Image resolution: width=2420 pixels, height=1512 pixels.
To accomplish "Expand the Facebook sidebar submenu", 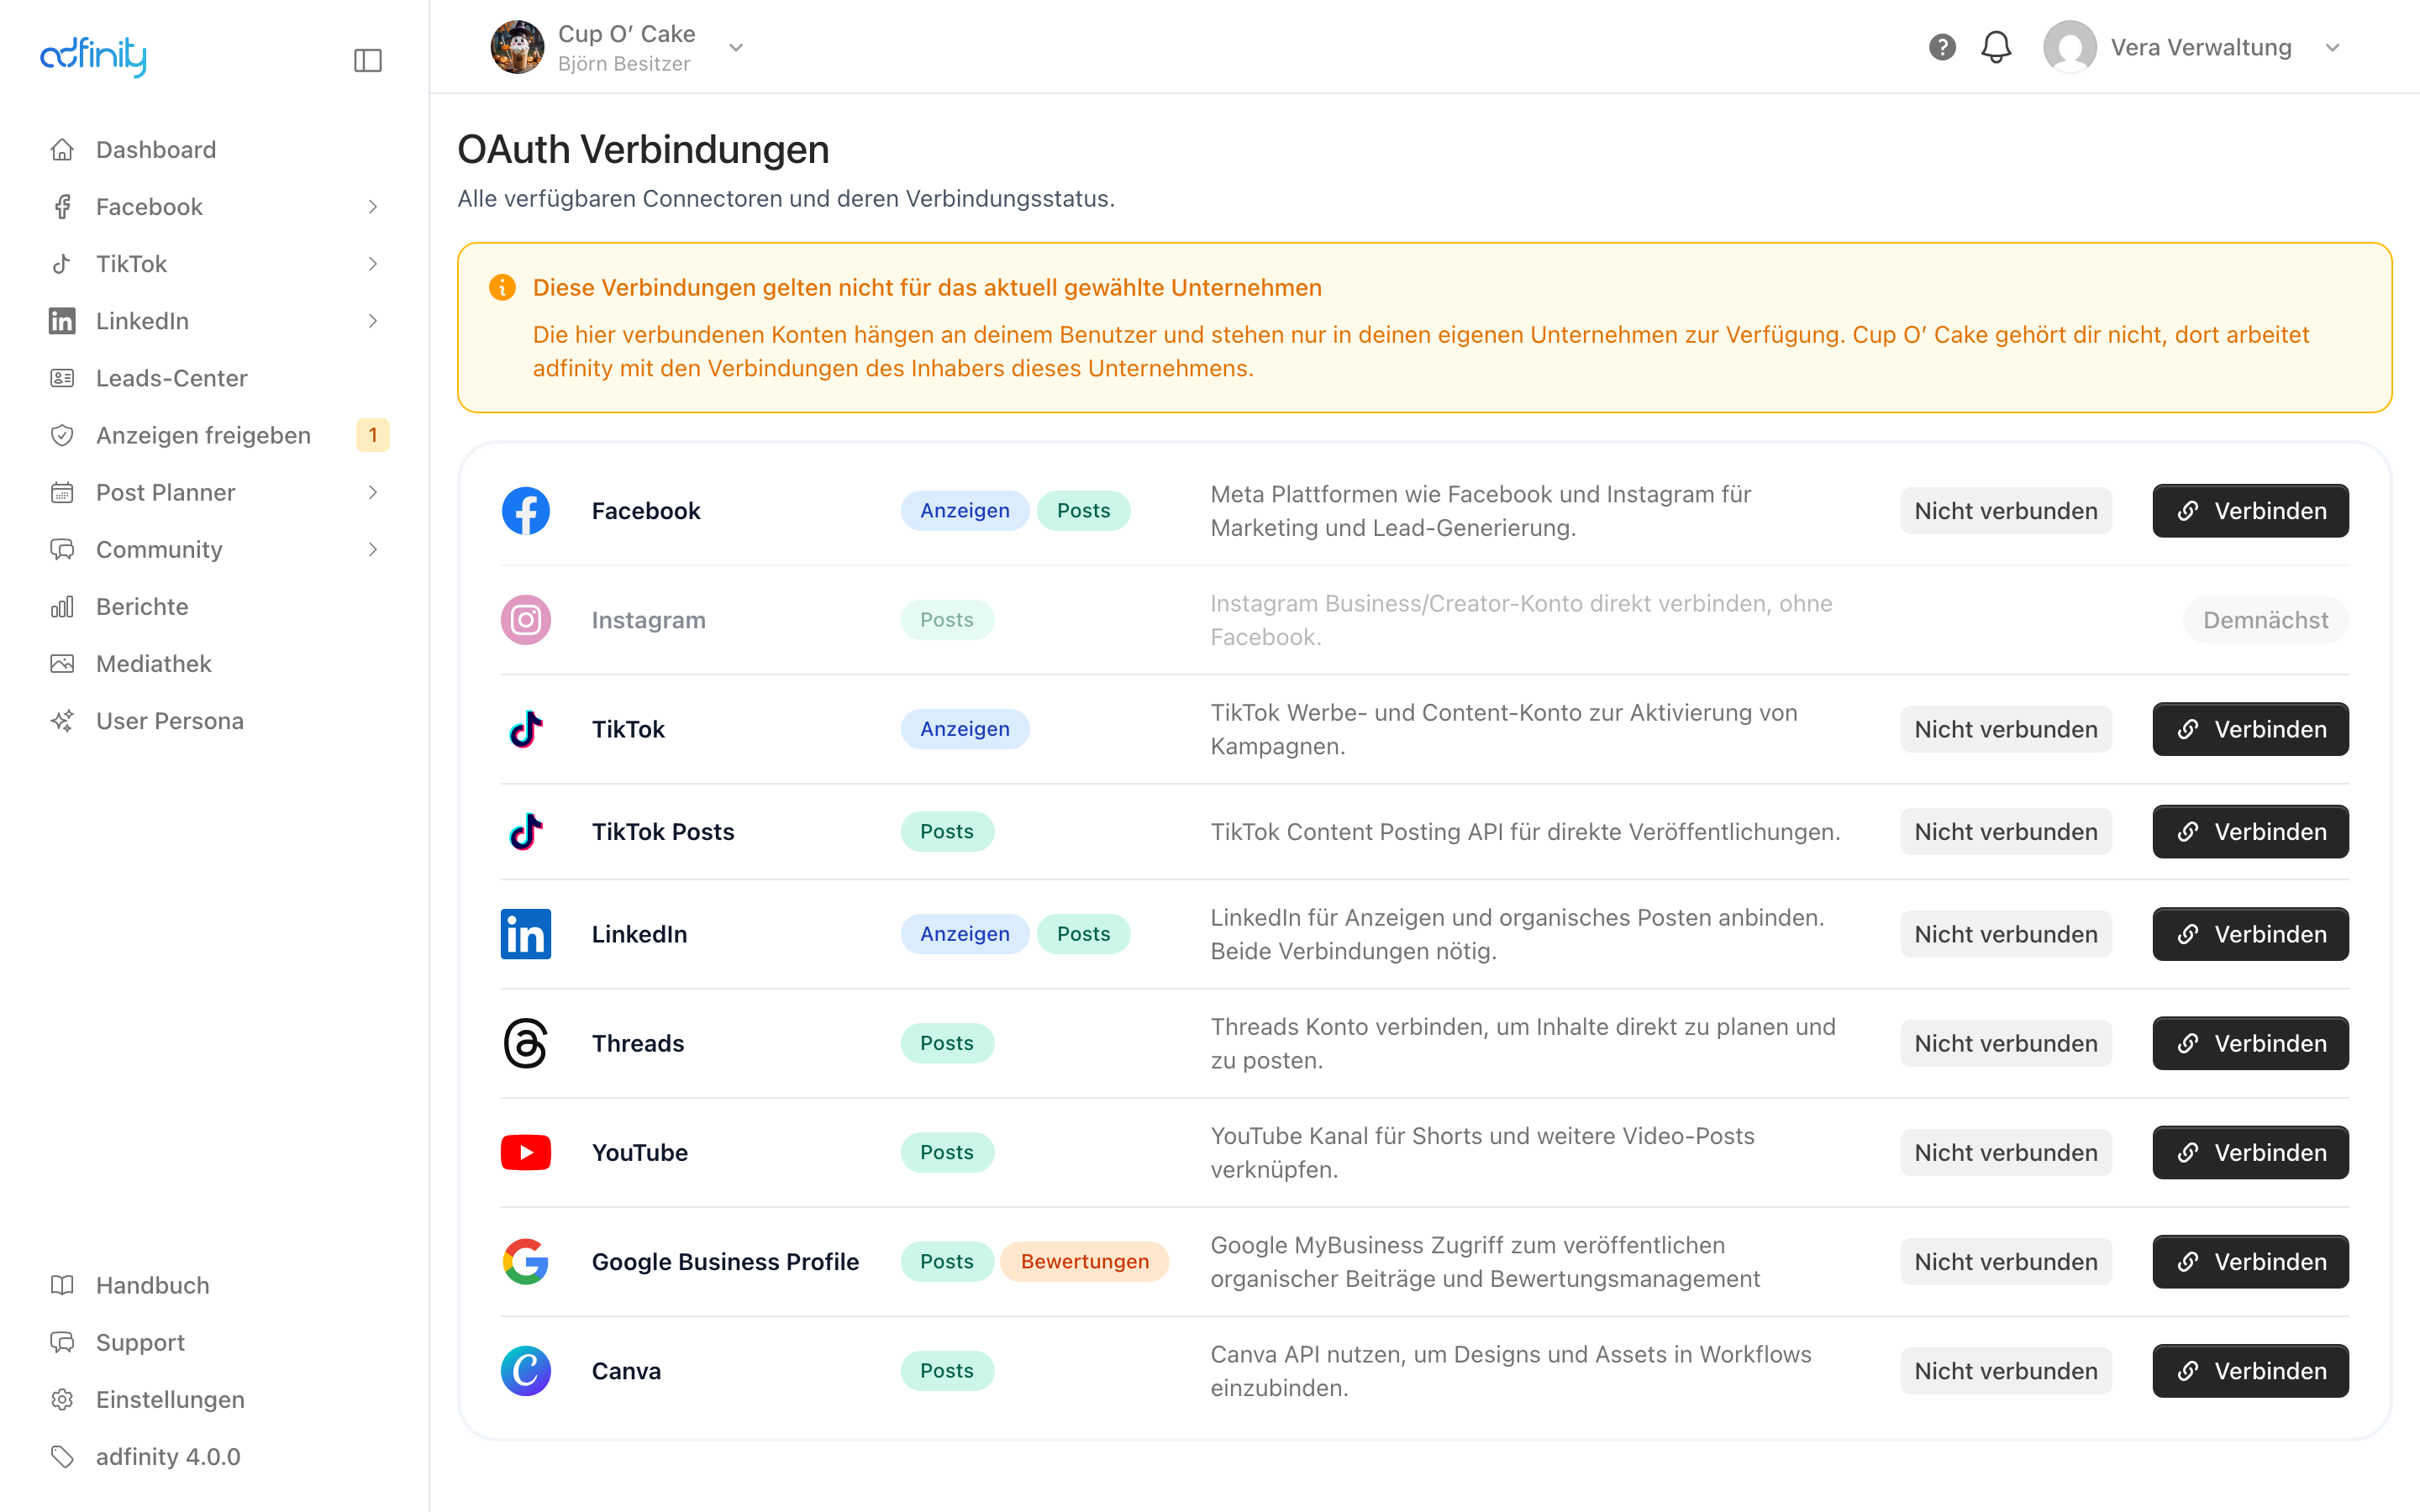I will coord(373,207).
